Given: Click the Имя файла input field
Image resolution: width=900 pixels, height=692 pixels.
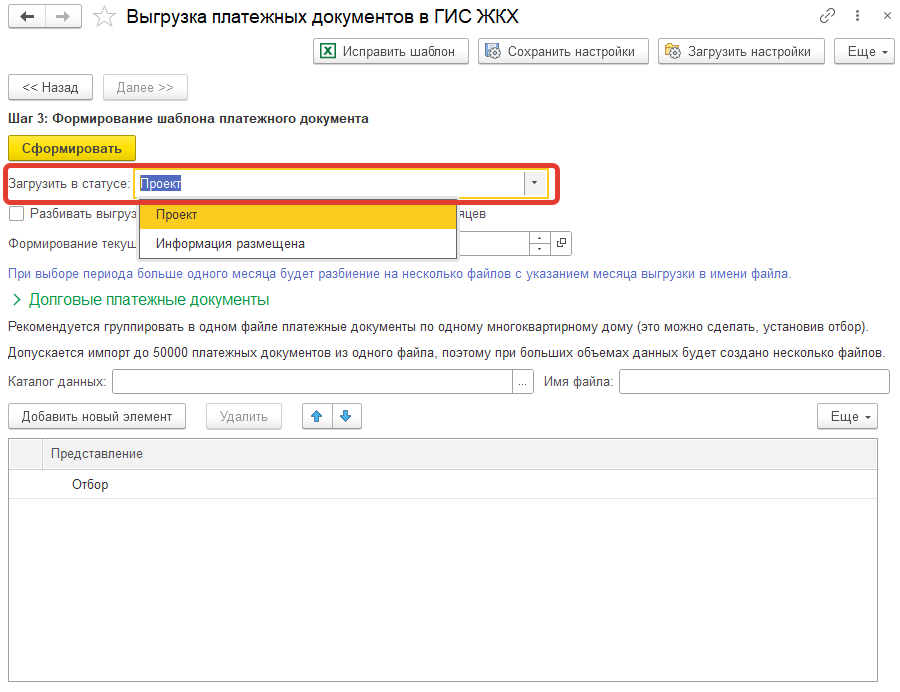Looking at the screenshot, I should tap(754, 381).
